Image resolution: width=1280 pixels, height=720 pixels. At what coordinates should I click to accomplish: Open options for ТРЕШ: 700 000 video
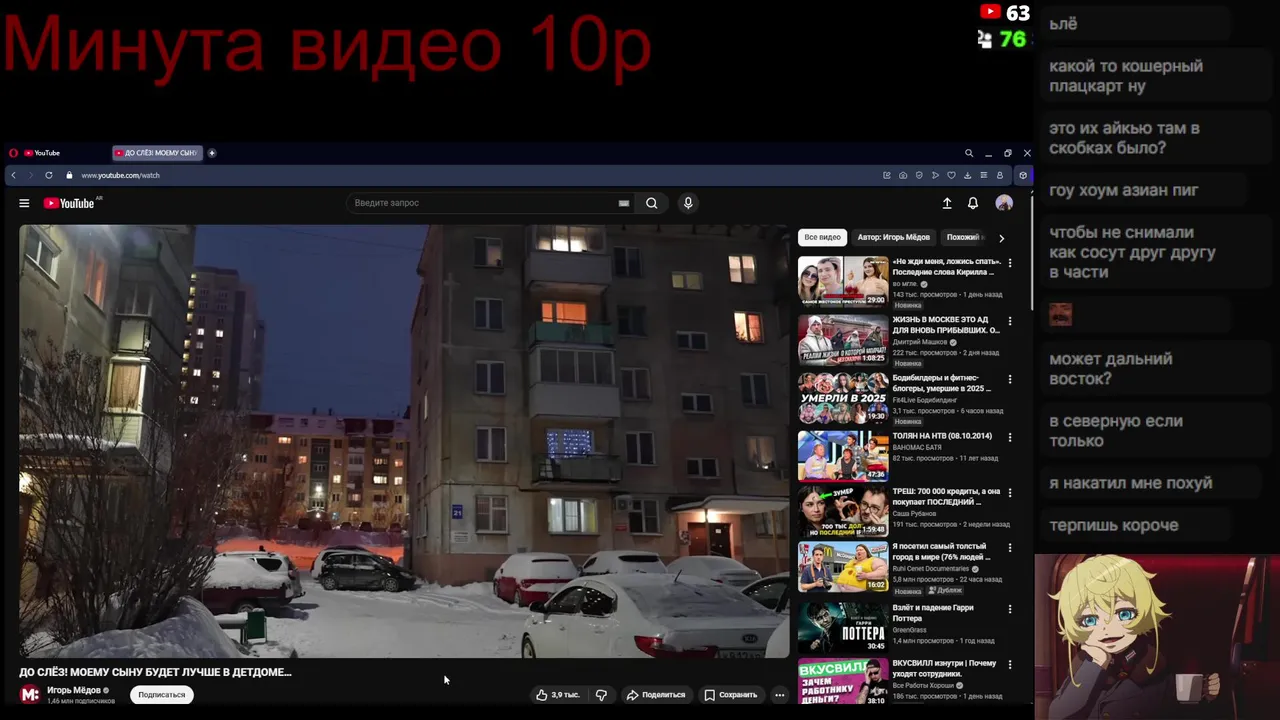click(x=1010, y=492)
